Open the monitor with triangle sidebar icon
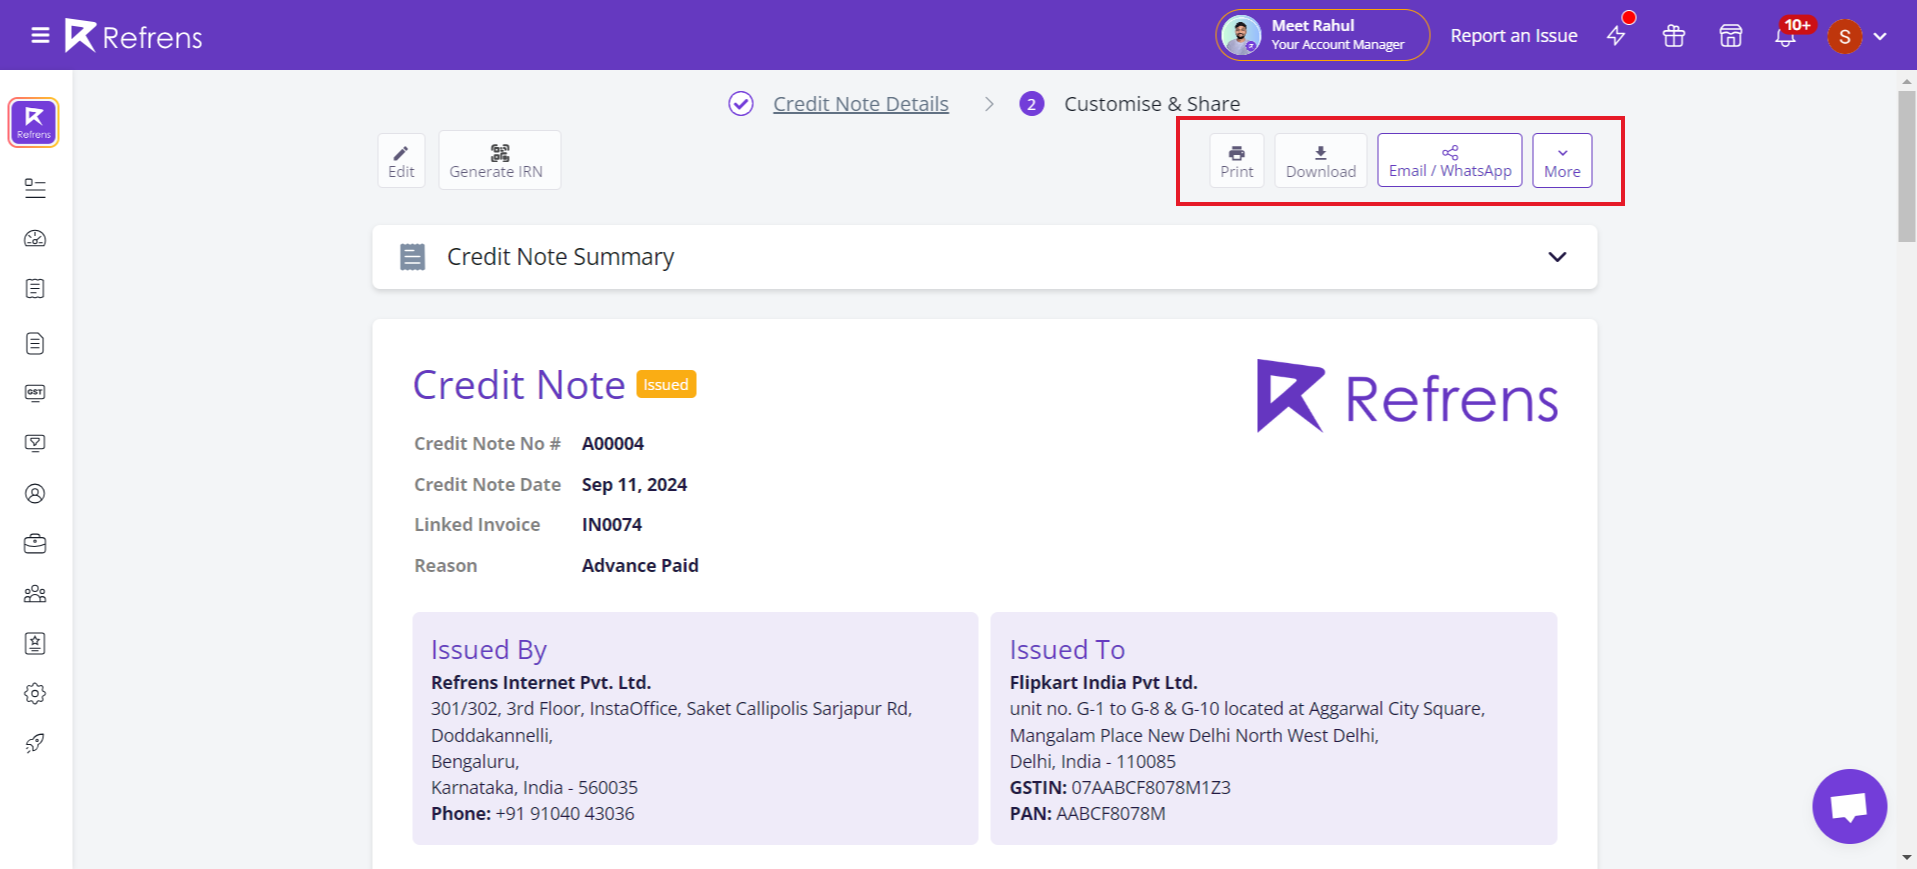Image resolution: width=1917 pixels, height=869 pixels. pyautogui.click(x=35, y=443)
